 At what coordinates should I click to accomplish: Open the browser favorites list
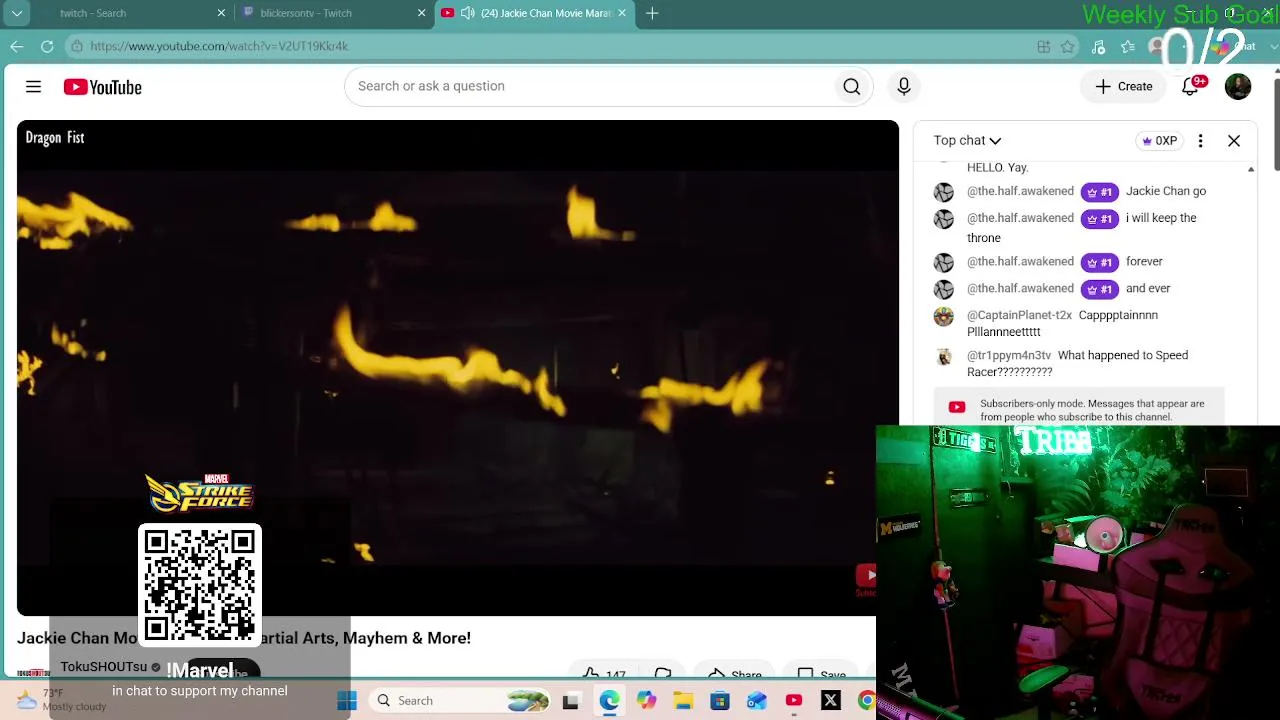click(x=1128, y=46)
